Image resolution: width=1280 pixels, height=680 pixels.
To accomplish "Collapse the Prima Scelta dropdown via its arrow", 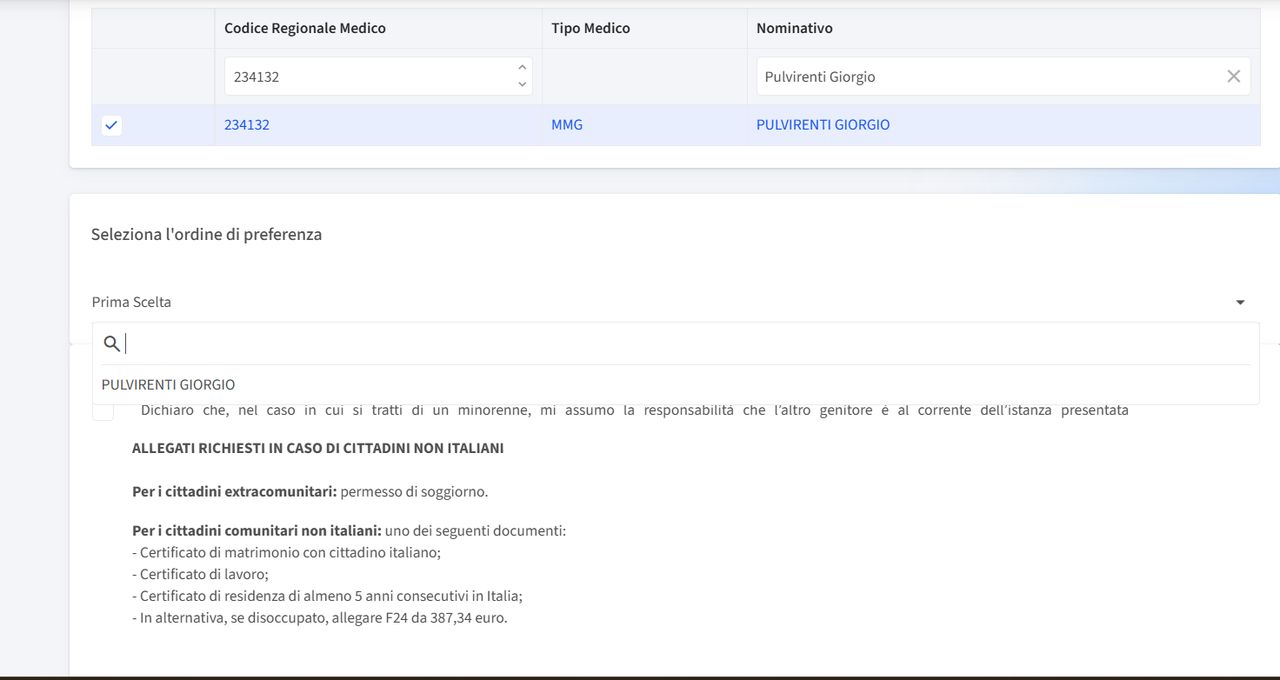I will (1240, 302).
